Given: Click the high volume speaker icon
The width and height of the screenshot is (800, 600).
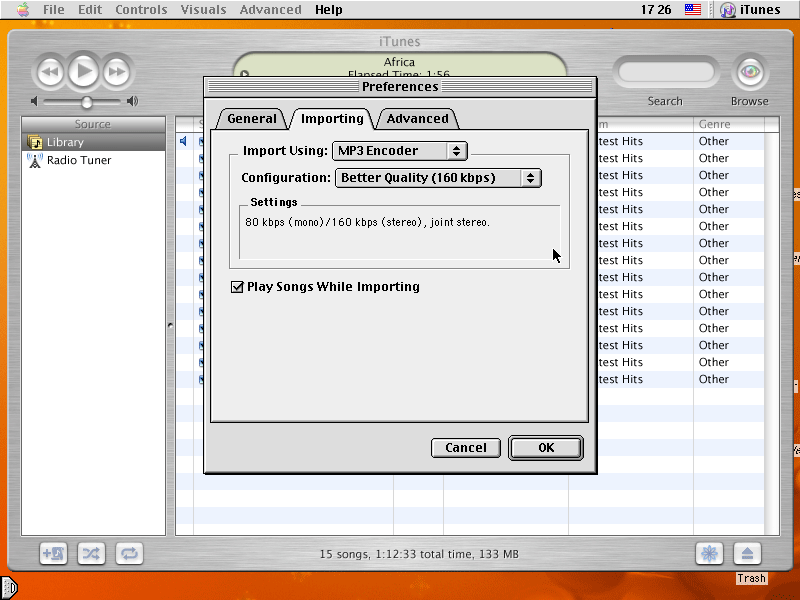Looking at the screenshot, I should click(133, 101).
